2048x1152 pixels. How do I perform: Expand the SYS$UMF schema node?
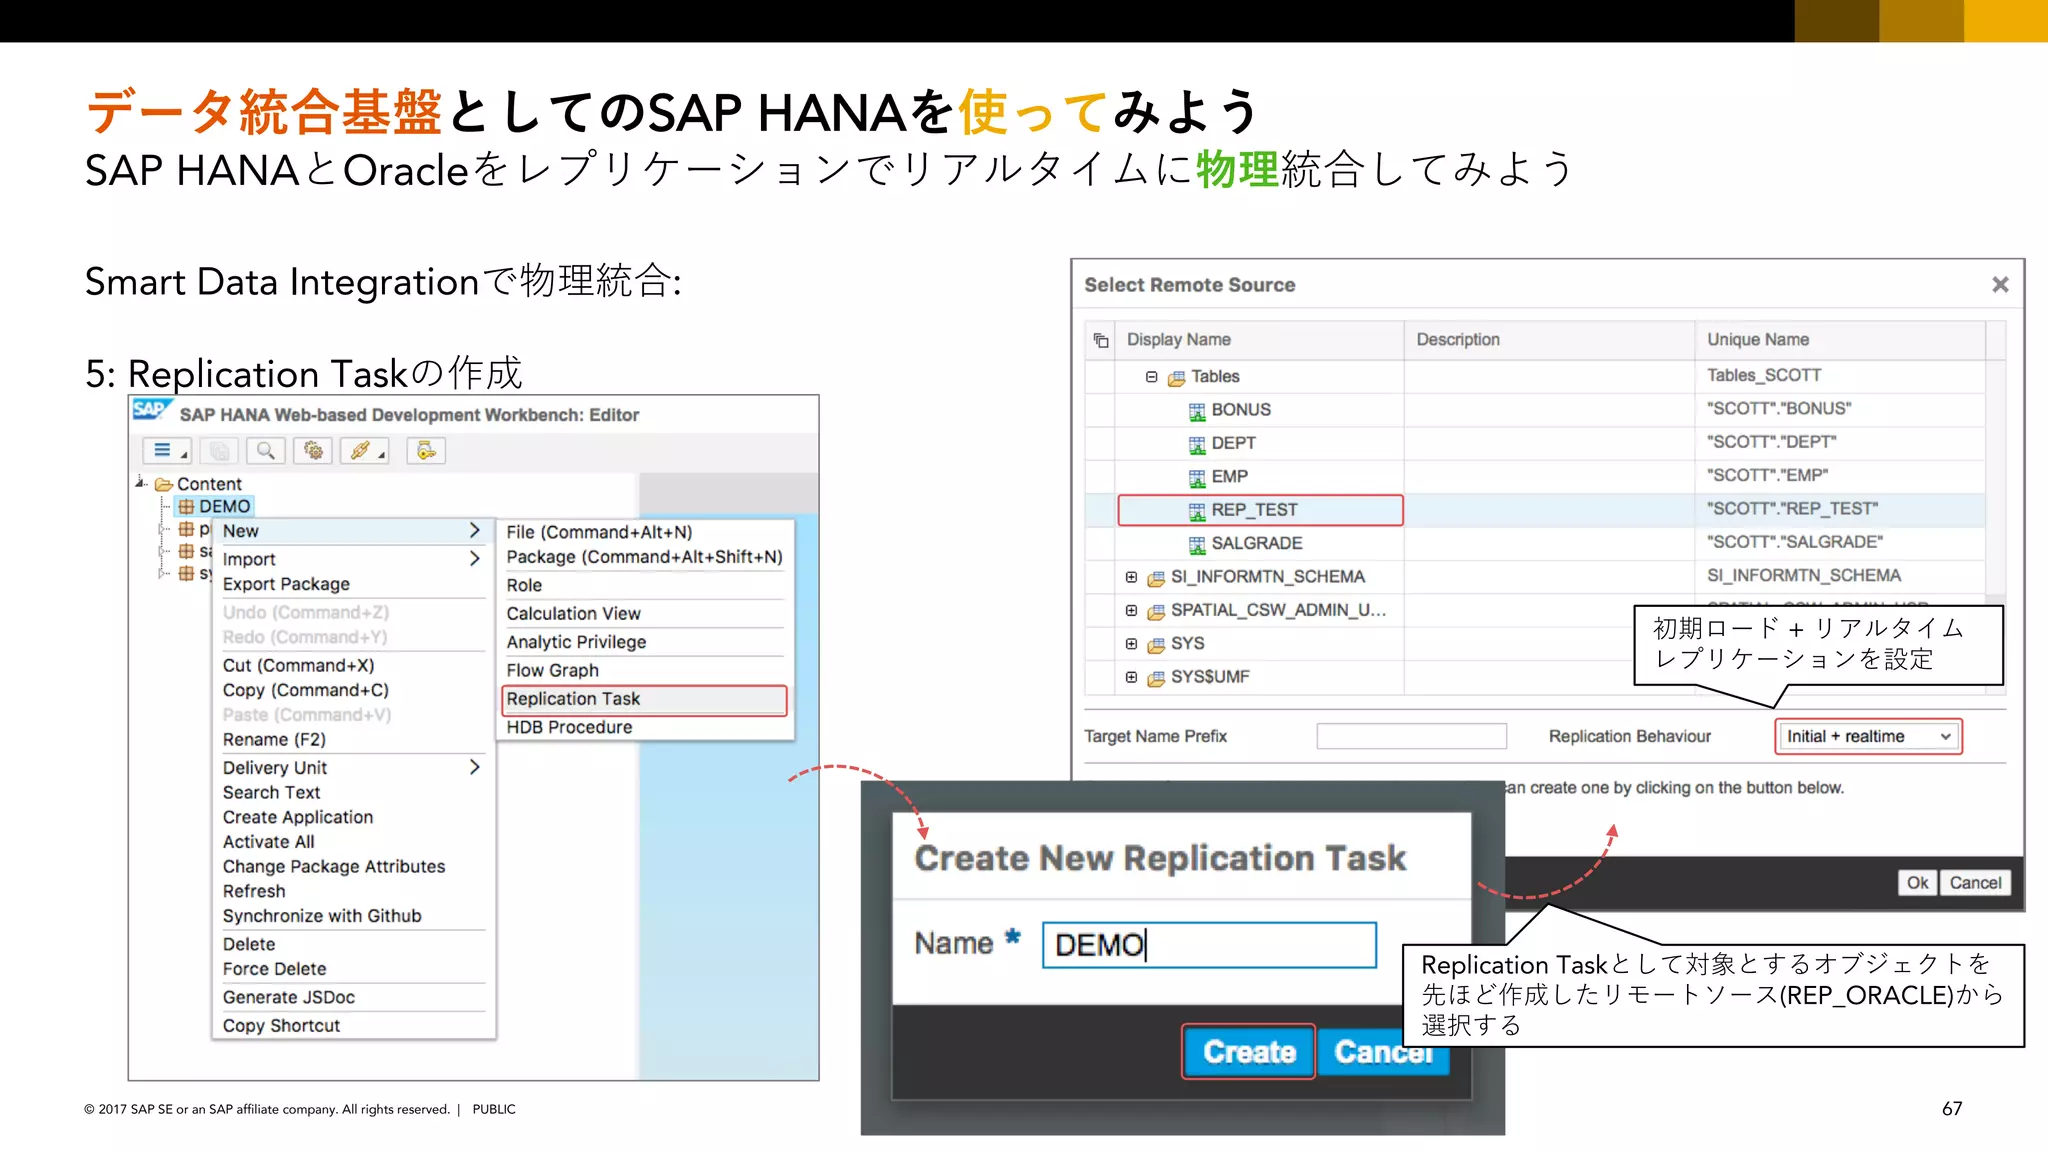click(x=1131, y=677)
